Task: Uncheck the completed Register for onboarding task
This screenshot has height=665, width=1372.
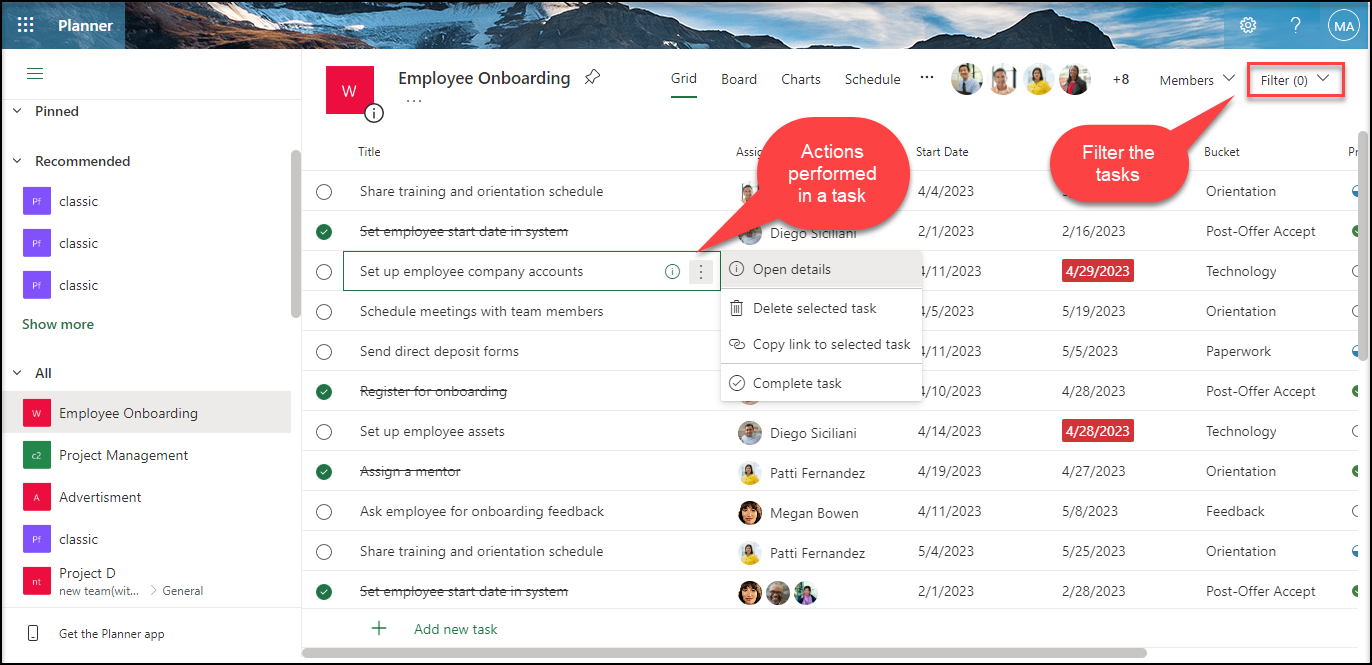Action: [324, 391]
